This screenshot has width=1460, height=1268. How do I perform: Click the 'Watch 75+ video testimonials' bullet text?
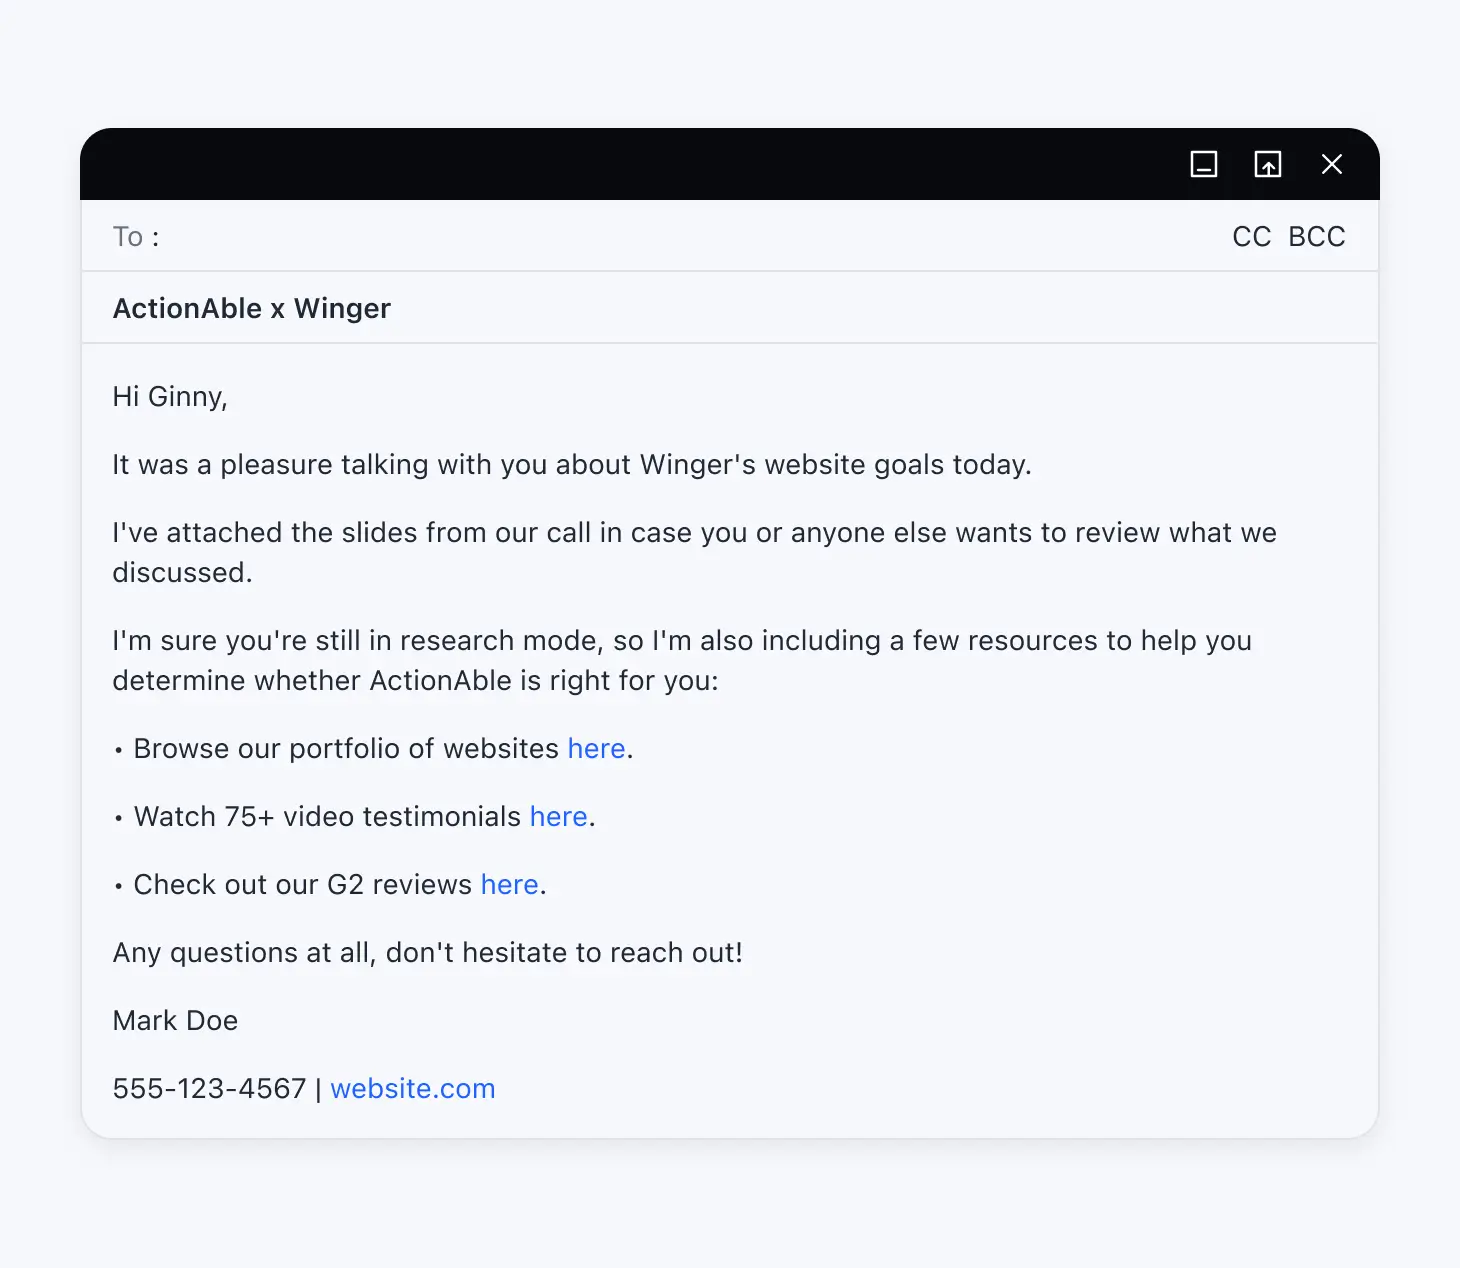(327, 817)
